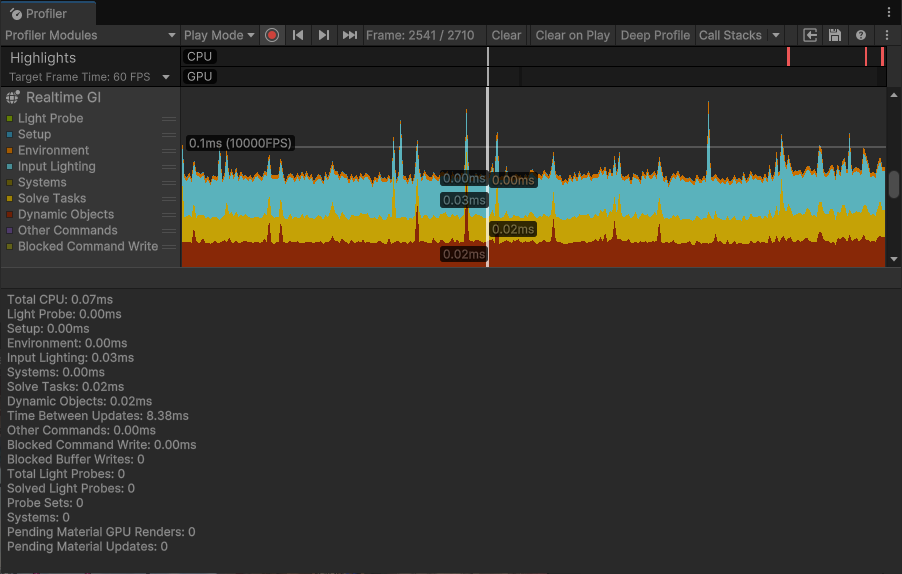Image resolution: width=902 pixels, height=574 pixels.
Task: Toggle Deep Profile mode
Action: (x=655, y=35)
